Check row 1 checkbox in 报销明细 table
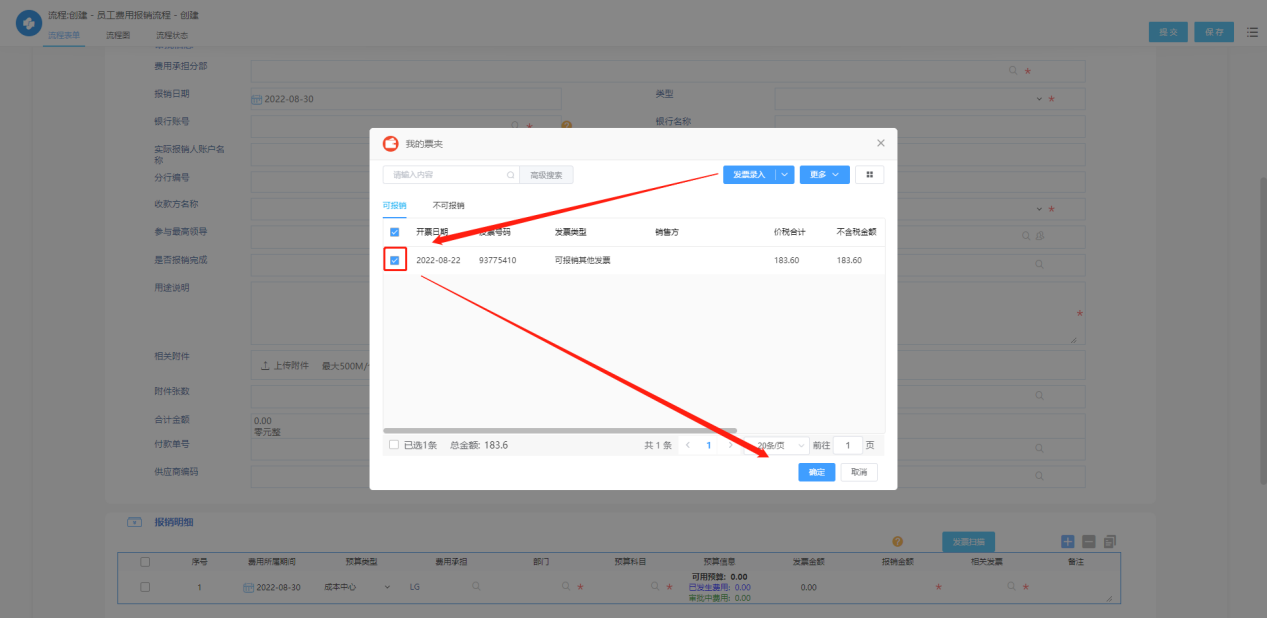 (x=145, y=587)
